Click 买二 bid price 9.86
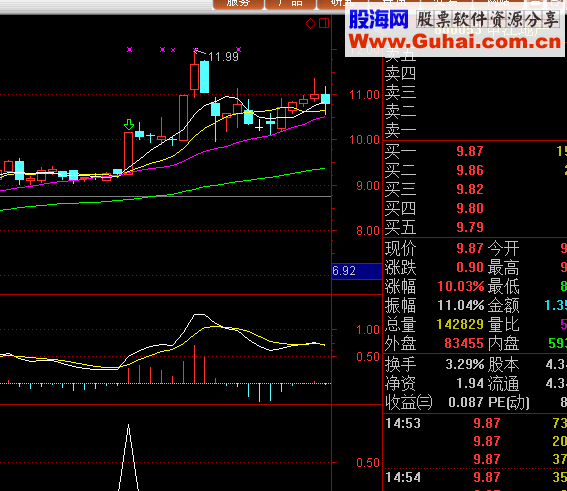Image resolution: width=567 pixels, height=491 pixels. [x=469, y=170]
